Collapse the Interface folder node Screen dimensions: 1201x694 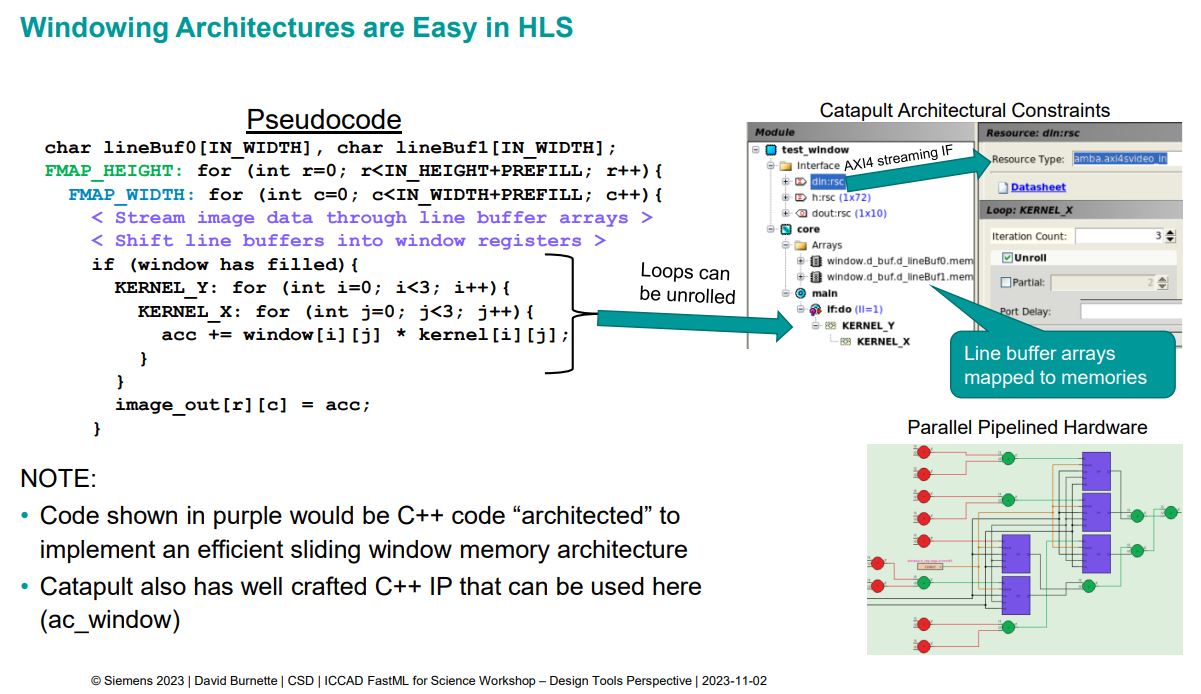point(770,166)
